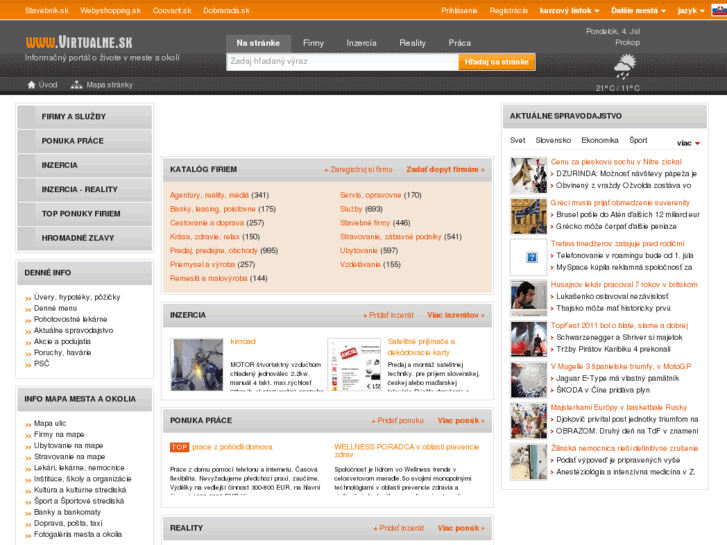Open the PSČ link in Denné info
Viewport: 727px width, 545px height.
point(41,364)
